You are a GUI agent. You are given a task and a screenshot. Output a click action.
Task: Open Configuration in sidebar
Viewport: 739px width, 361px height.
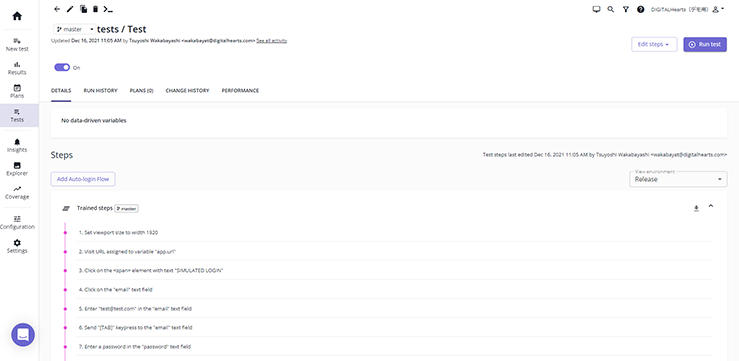tap(17, 223)
